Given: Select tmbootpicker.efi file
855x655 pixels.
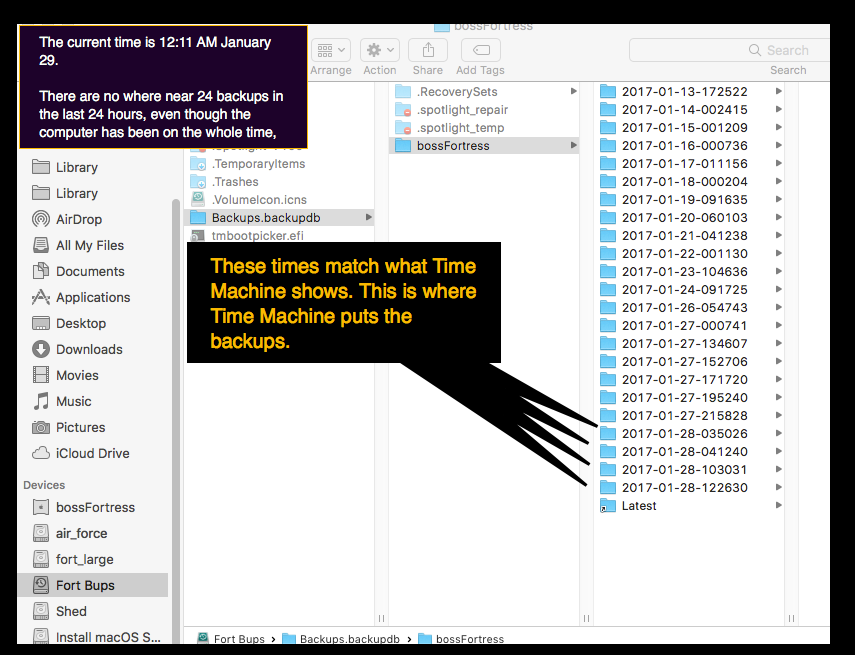Looking at the screenshot, I should tap(279, 236).
